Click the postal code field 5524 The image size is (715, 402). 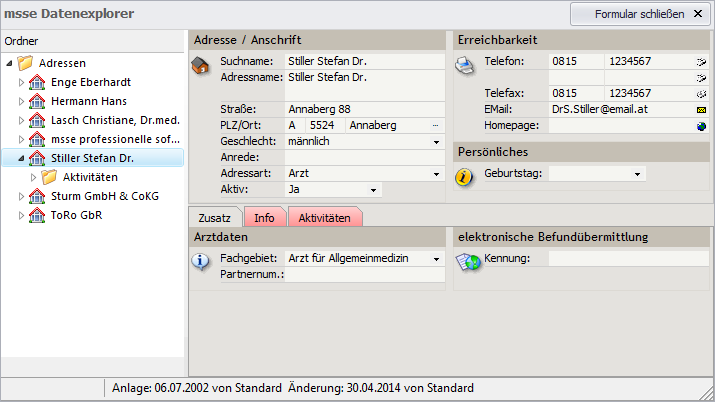pos(326,125)
